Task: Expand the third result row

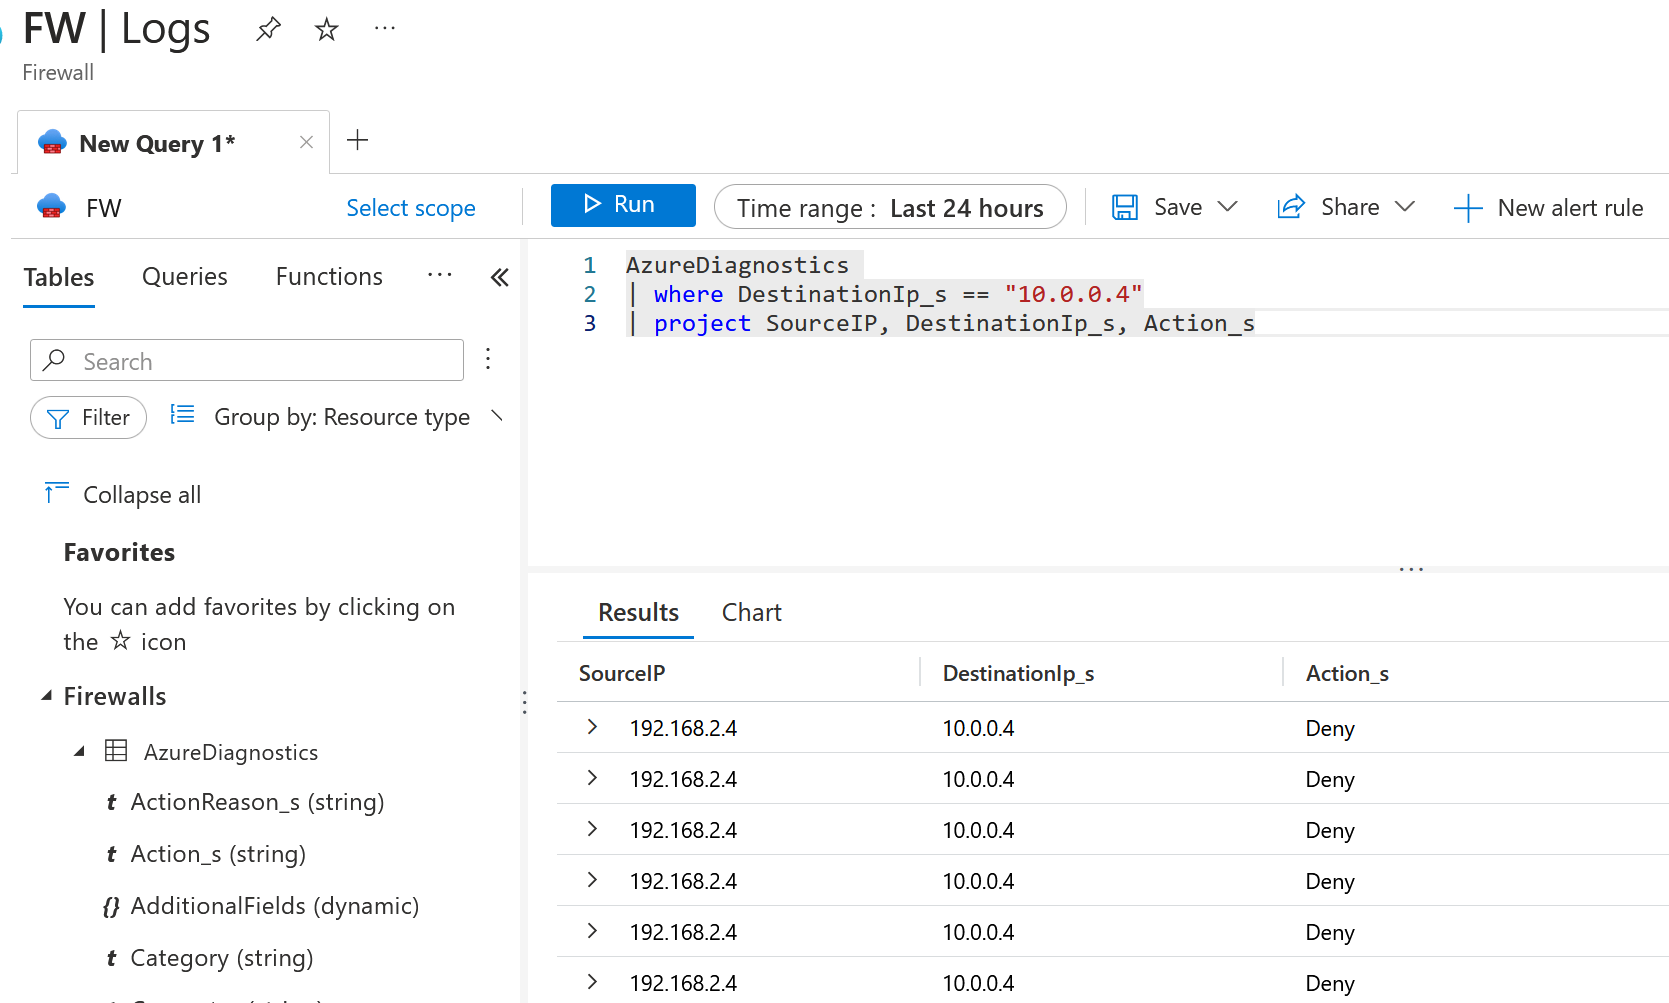Action: point(592,829)
